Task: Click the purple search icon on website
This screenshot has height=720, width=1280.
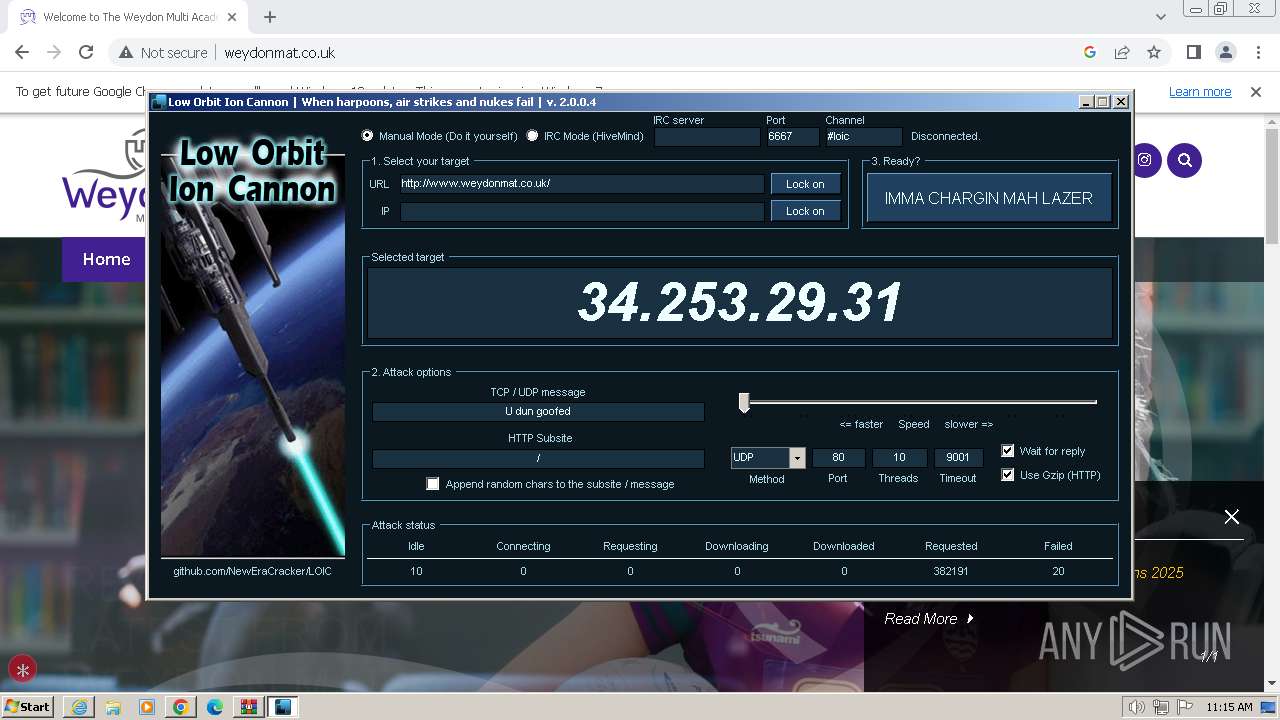Action: tap(1185, 160)
